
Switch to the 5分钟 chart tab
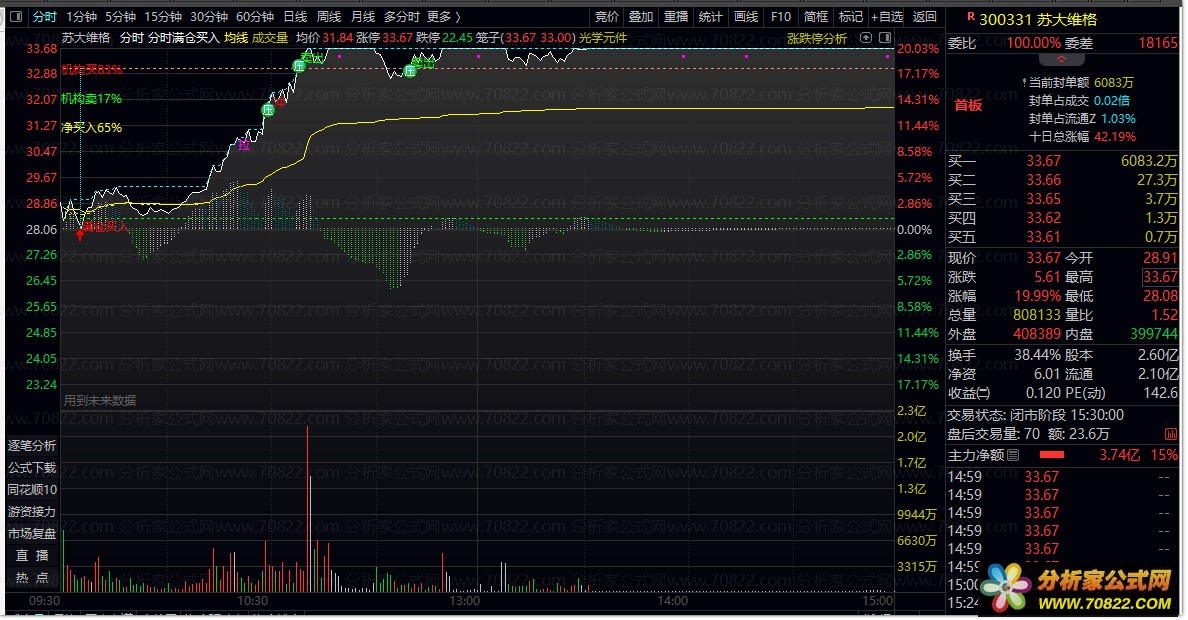[x=120, y=17]
